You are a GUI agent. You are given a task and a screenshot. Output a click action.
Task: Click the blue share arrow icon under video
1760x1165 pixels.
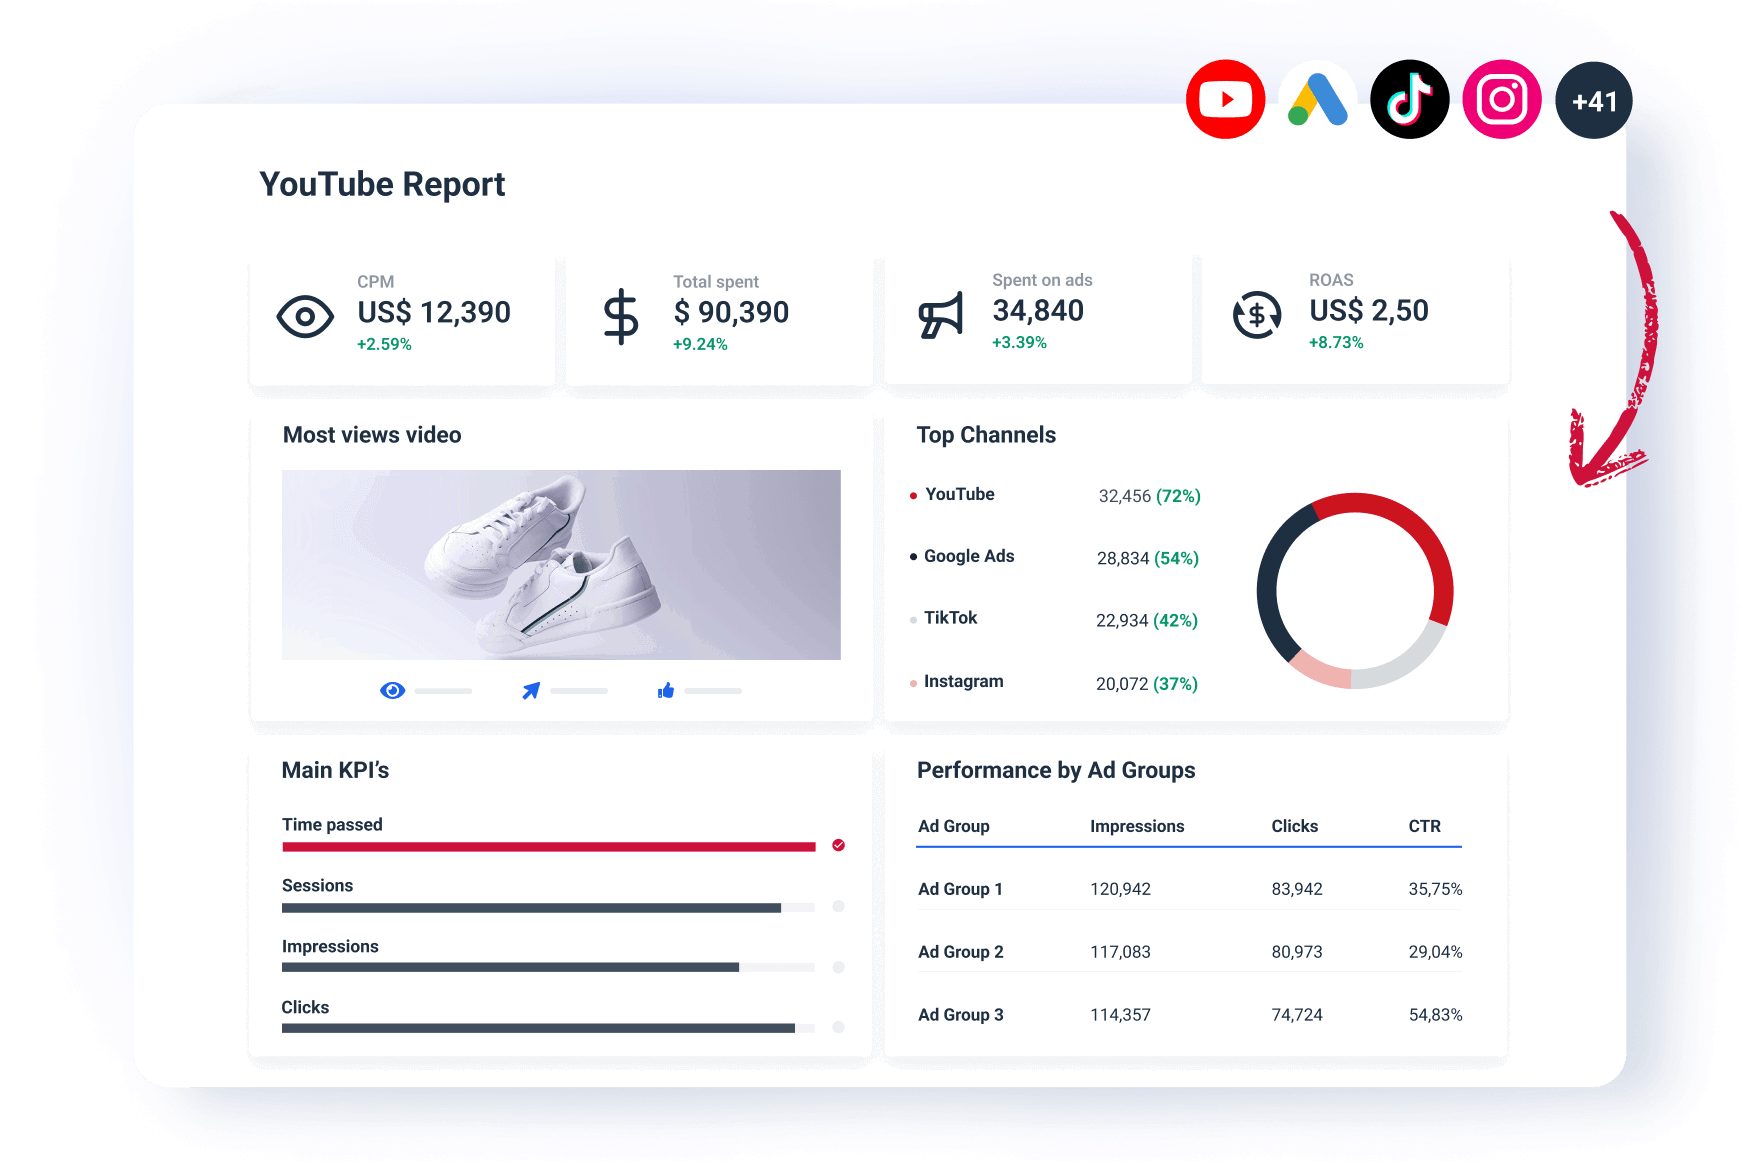[x=531, y=690]
